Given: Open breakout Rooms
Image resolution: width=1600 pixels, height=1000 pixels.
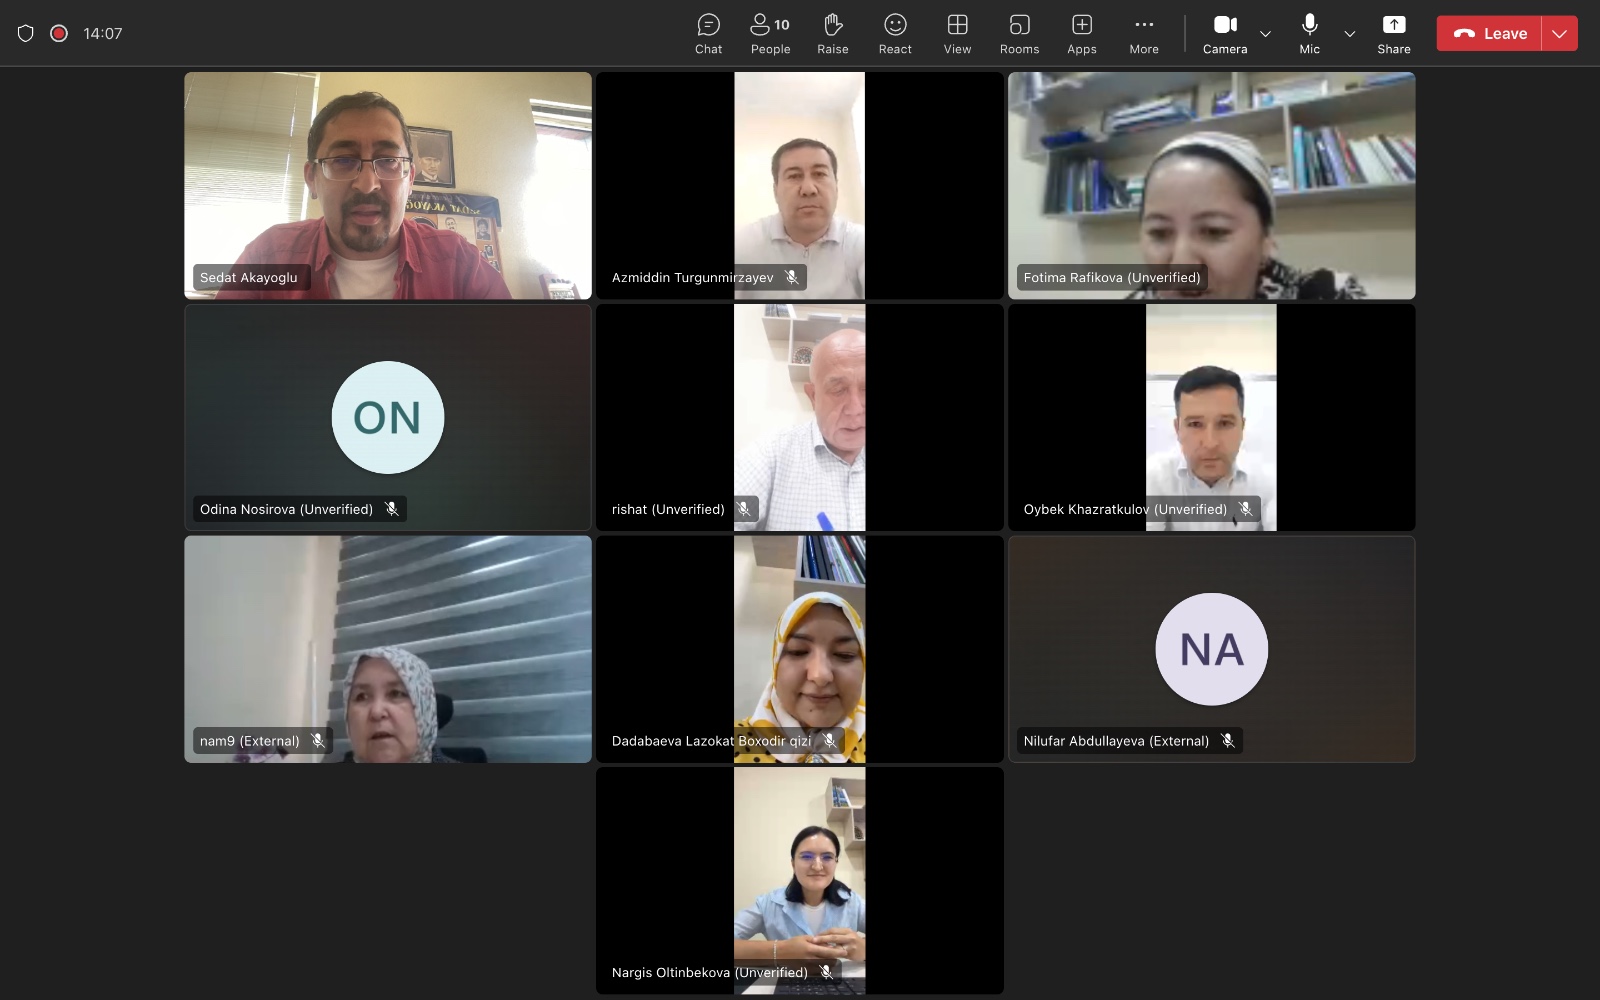Looking at the screenshot, I should click(x=1019, y=34).
